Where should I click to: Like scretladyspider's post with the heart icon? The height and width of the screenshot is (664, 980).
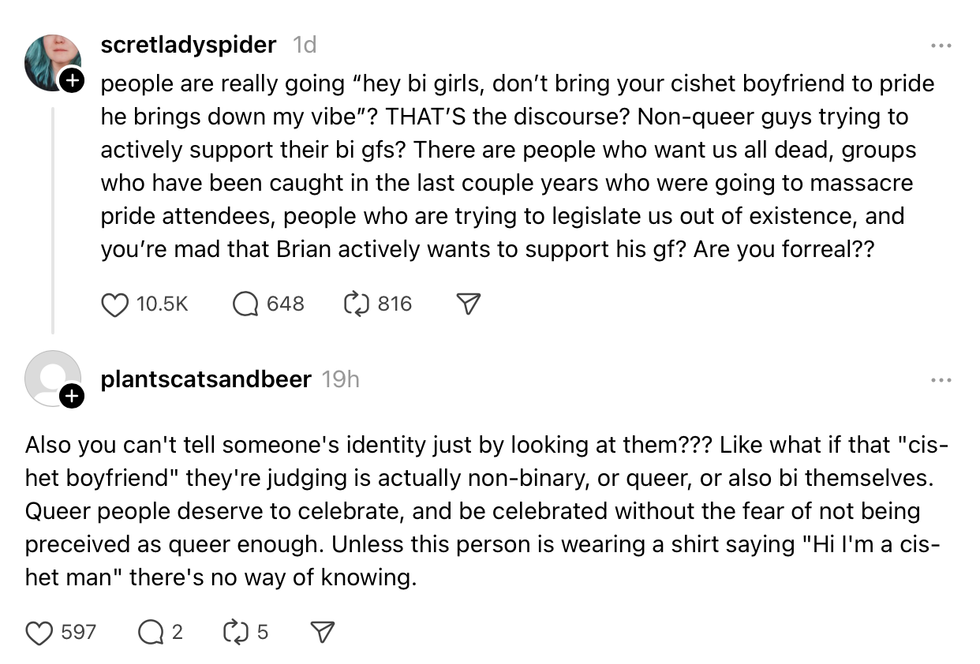(x=113, y=304)
